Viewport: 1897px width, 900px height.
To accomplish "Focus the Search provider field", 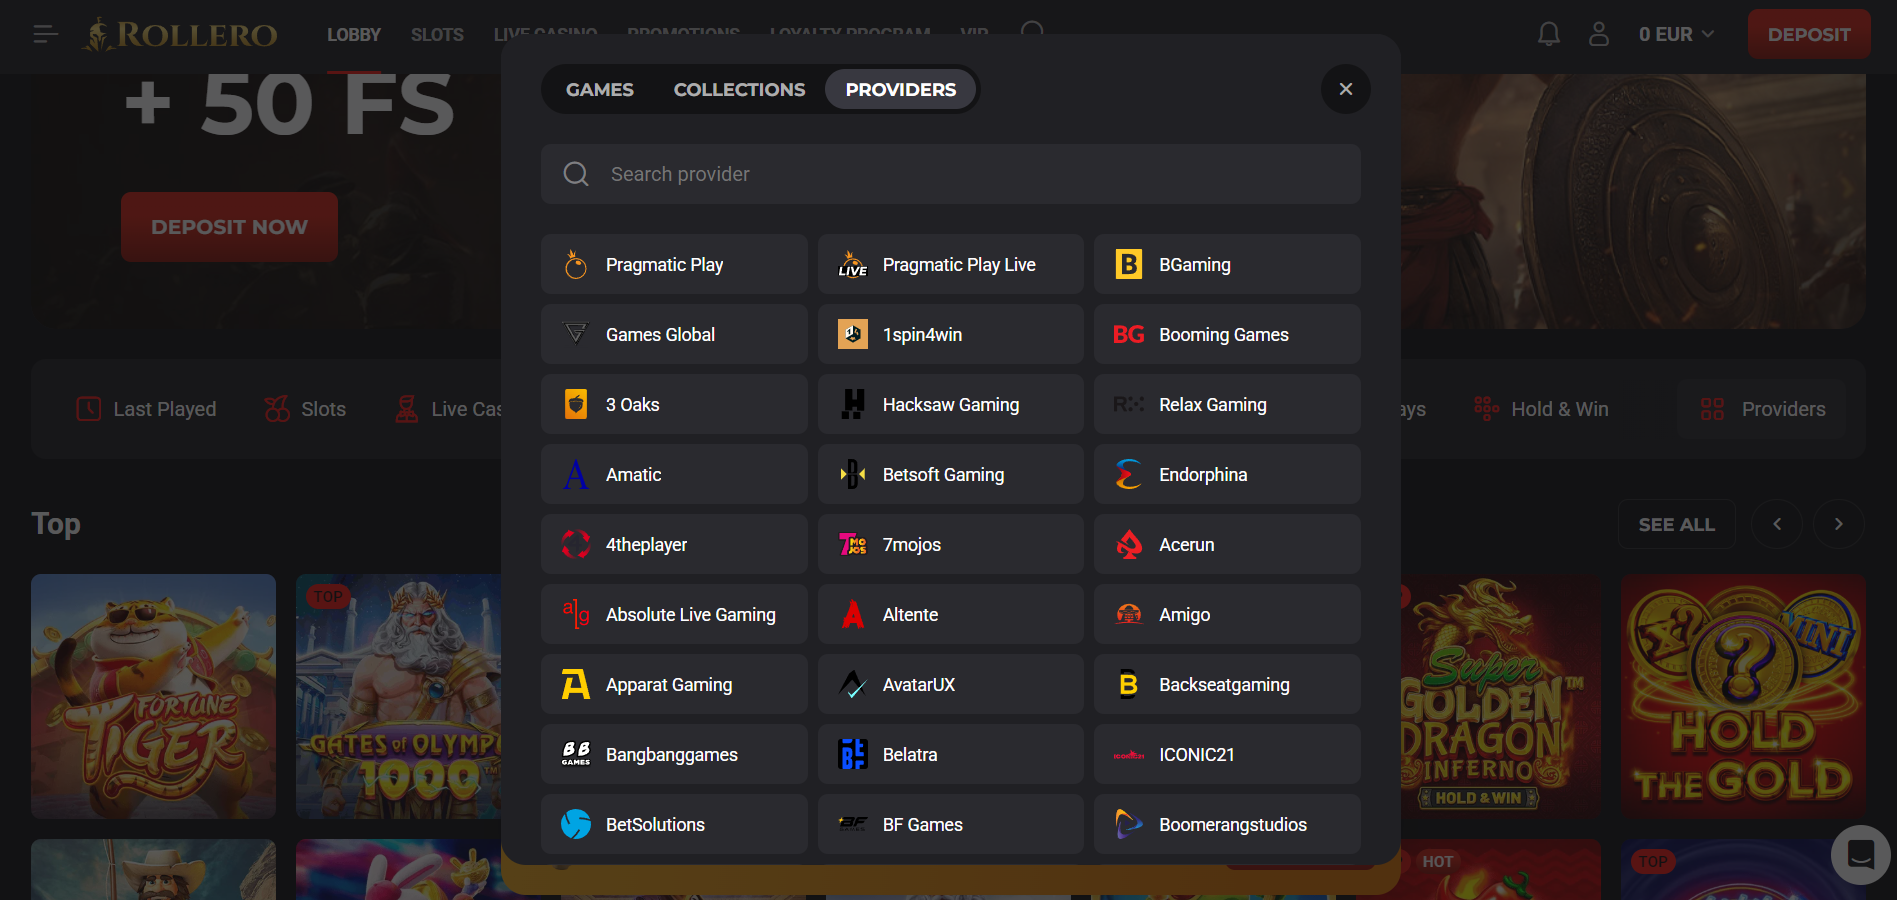I will (951, 174).
